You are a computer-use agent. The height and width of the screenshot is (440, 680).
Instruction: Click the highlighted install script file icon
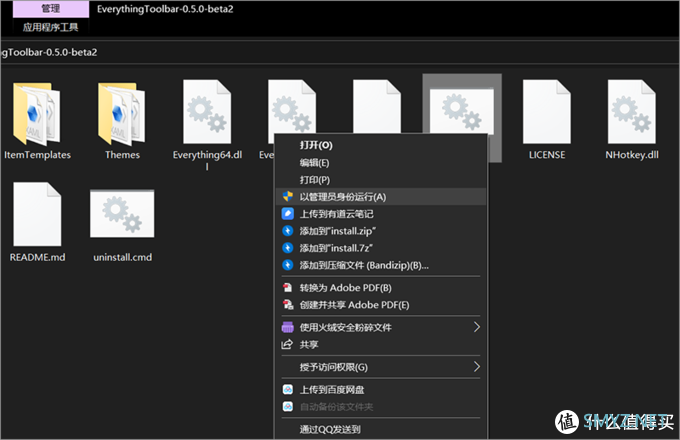coord(462,111)
